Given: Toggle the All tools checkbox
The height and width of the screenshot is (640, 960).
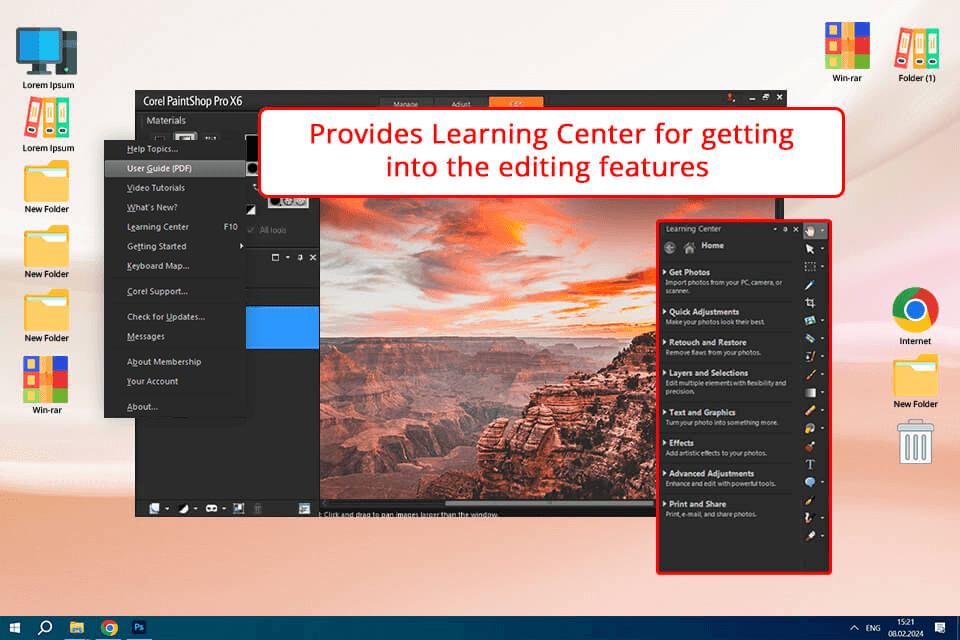Looking at the screenshot, I should [x=251, y=230].
